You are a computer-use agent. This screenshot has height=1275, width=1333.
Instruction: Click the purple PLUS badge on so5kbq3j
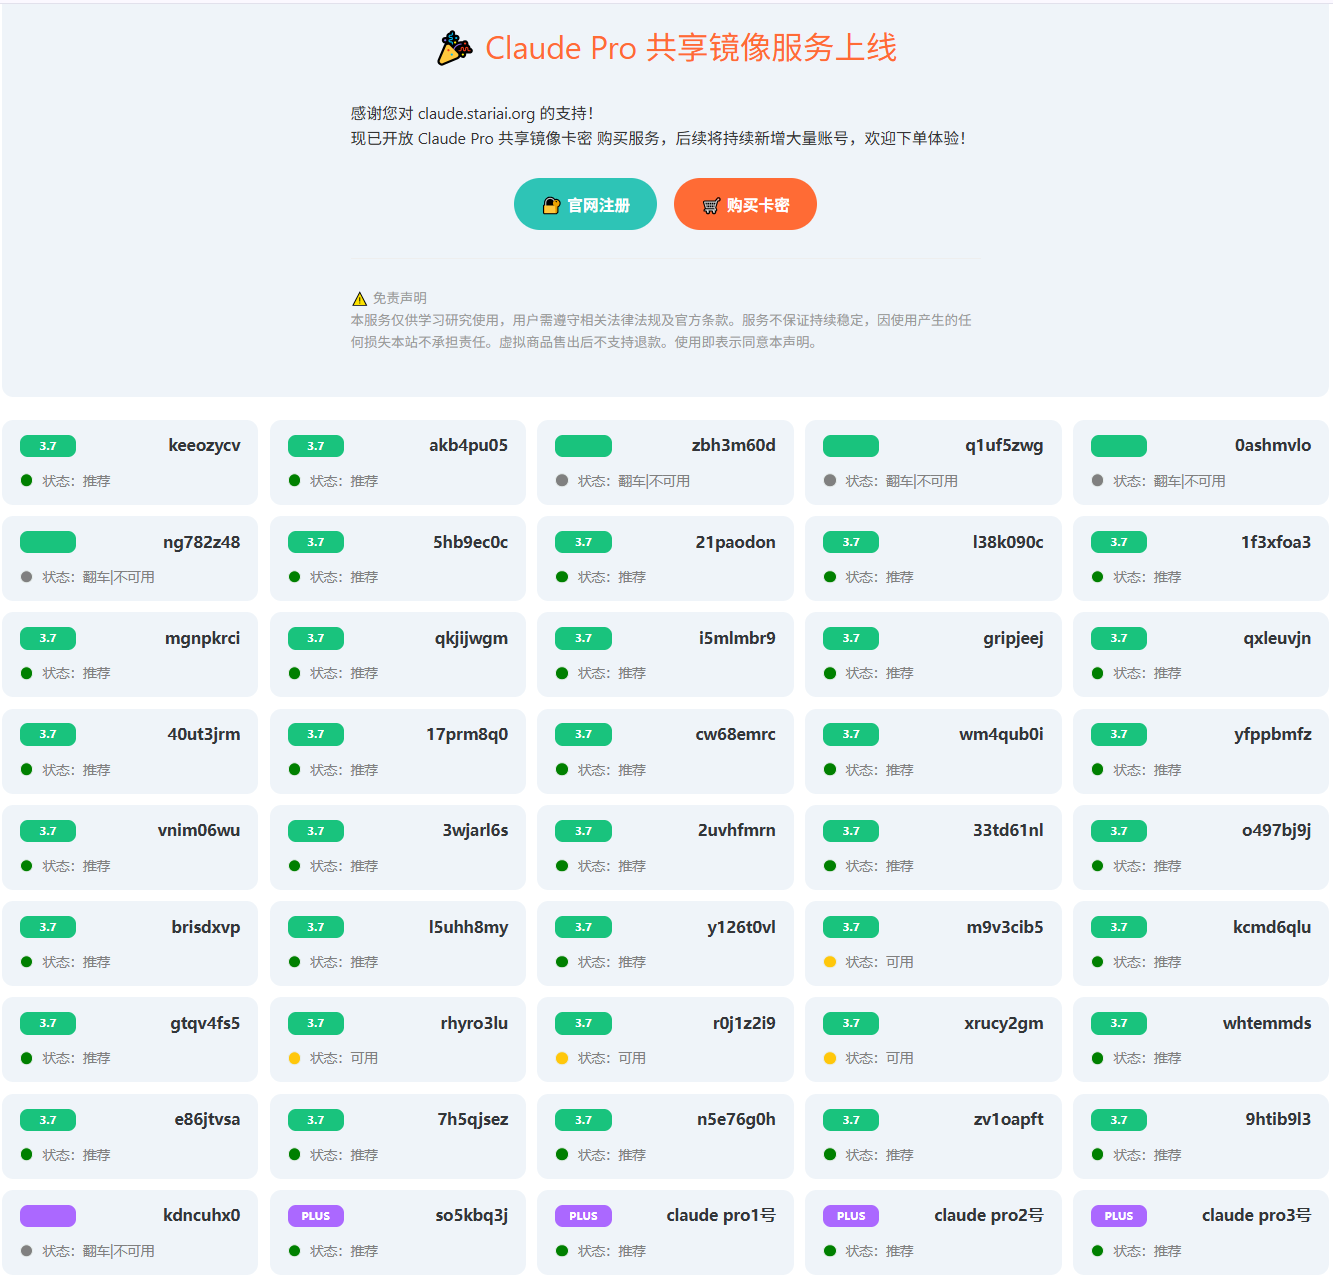[x=316, y=1216]
